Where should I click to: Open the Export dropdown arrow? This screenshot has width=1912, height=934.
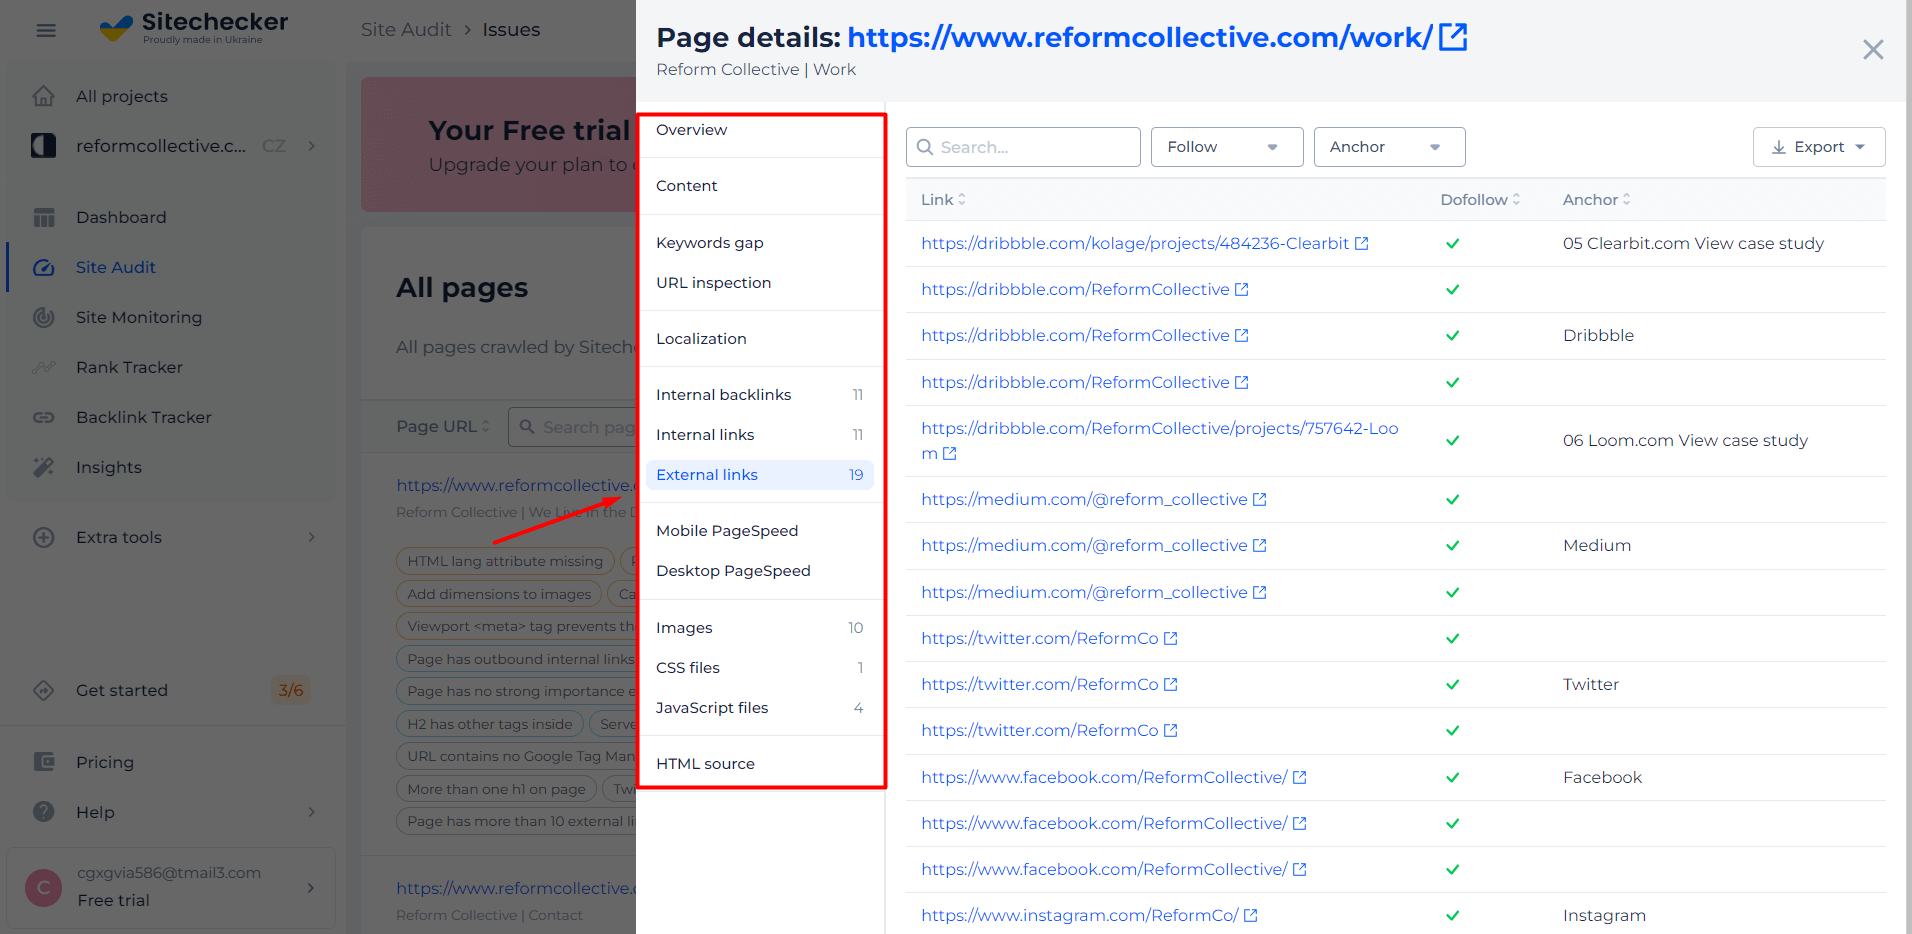(1860, 147)
